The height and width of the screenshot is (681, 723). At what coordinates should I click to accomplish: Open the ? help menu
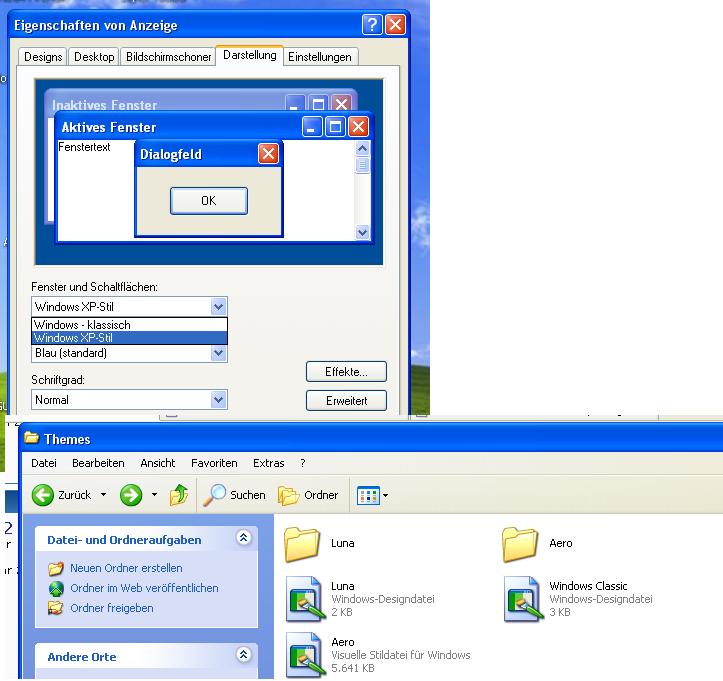(302, 463)
